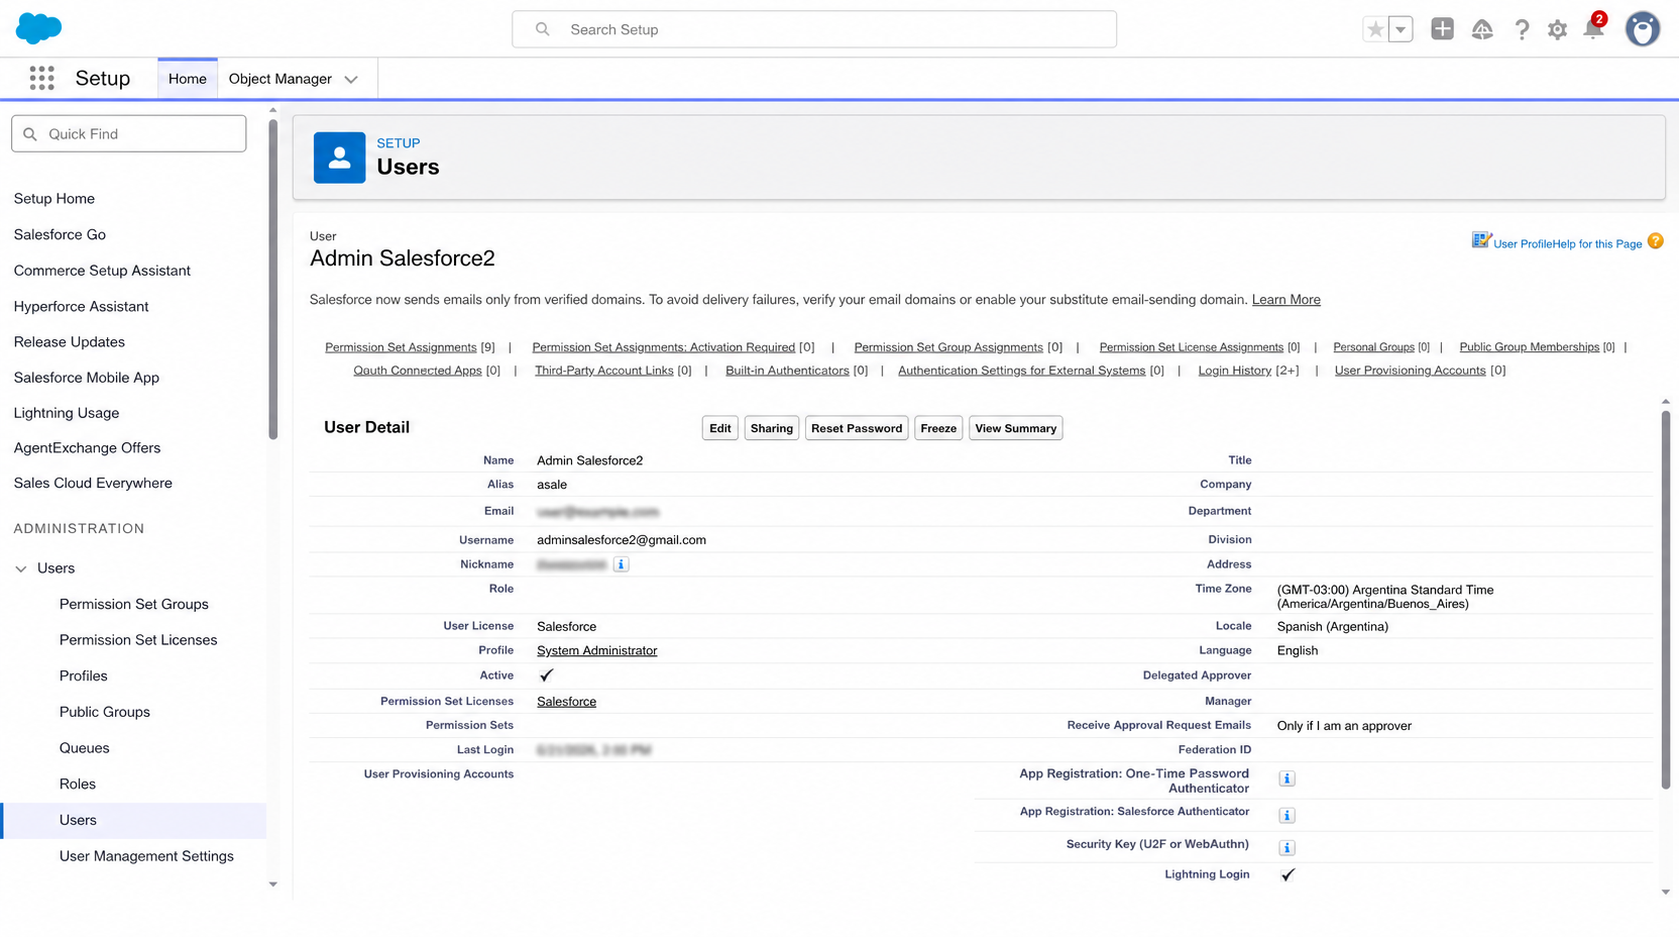Screen dimensions: 1679x937
Task: Open Salesforce Mobile App item
Action: tap(86, 377)
